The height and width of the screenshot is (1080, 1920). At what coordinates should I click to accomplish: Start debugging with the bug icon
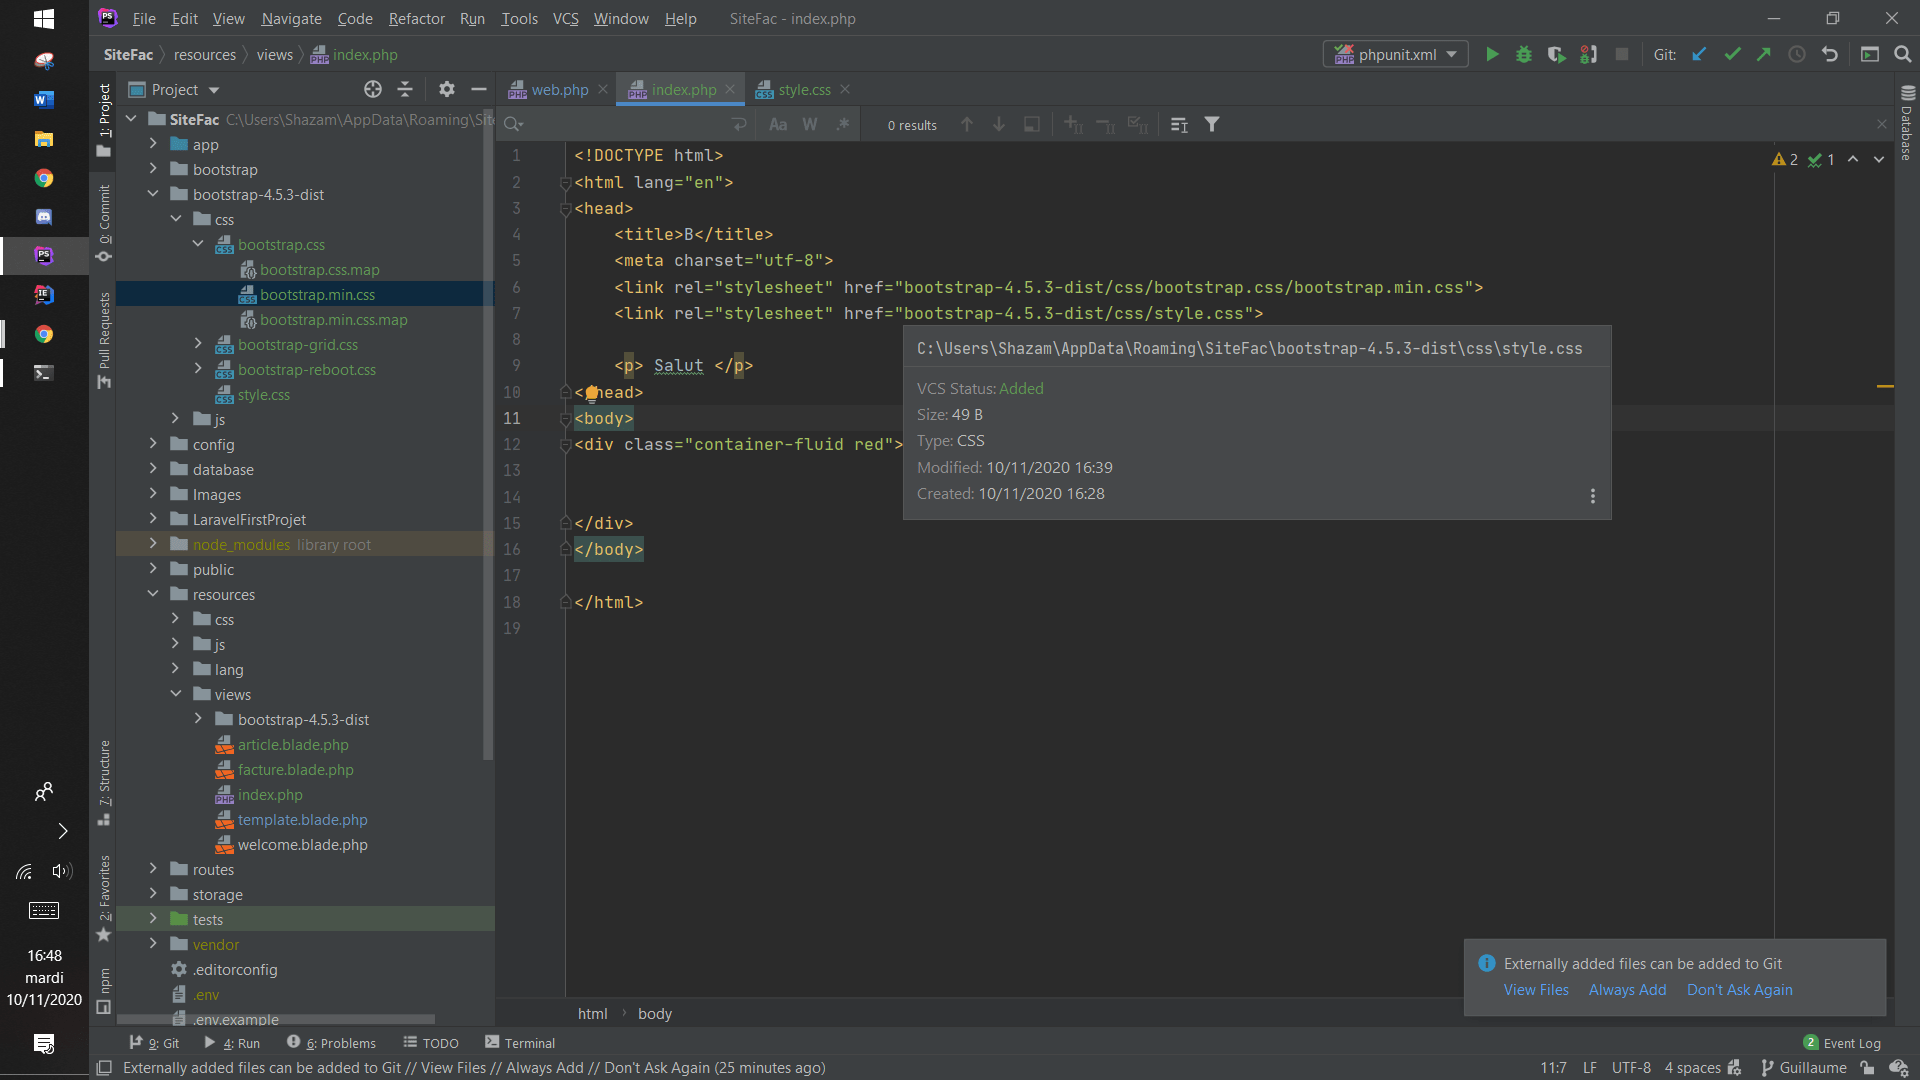click(1524, 55)
